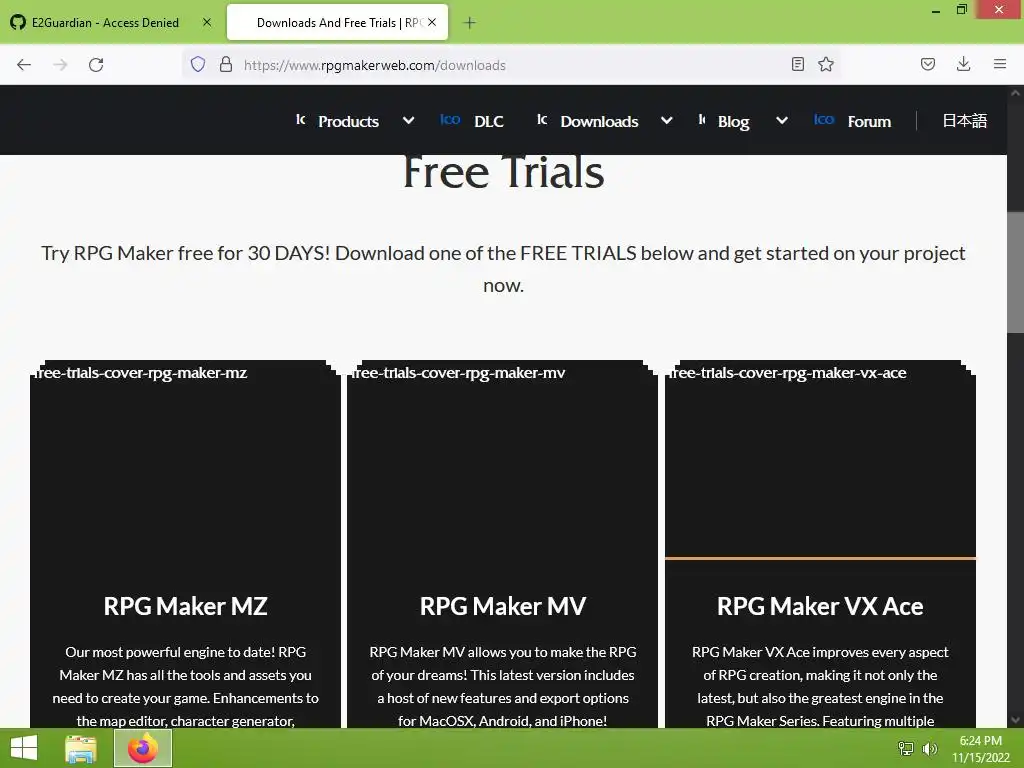
Task: Select the RPG Maker MV heading
Action: 502,606
